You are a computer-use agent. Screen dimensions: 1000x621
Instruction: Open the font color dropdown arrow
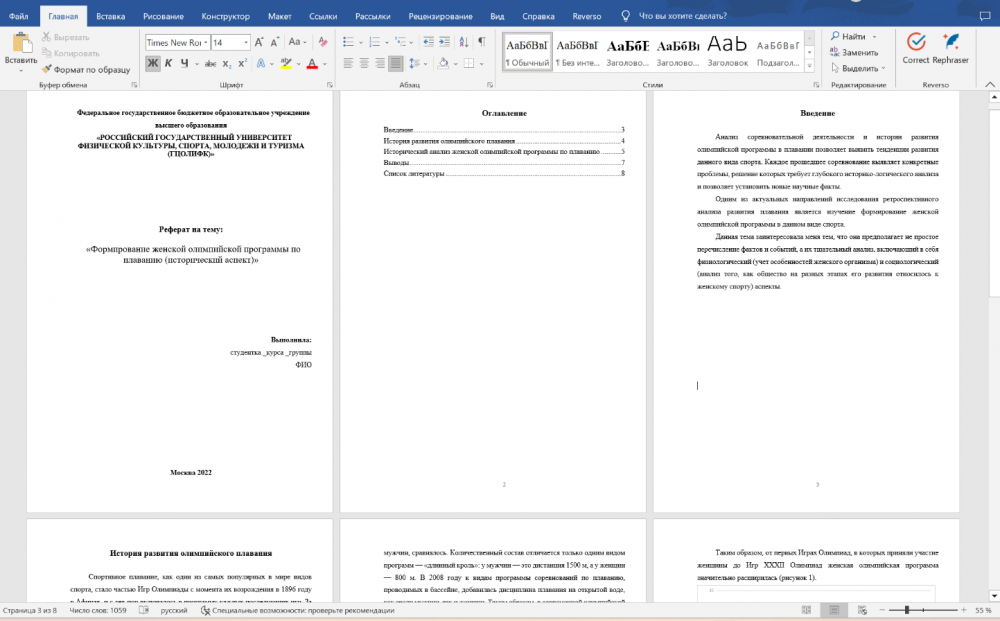325,64
